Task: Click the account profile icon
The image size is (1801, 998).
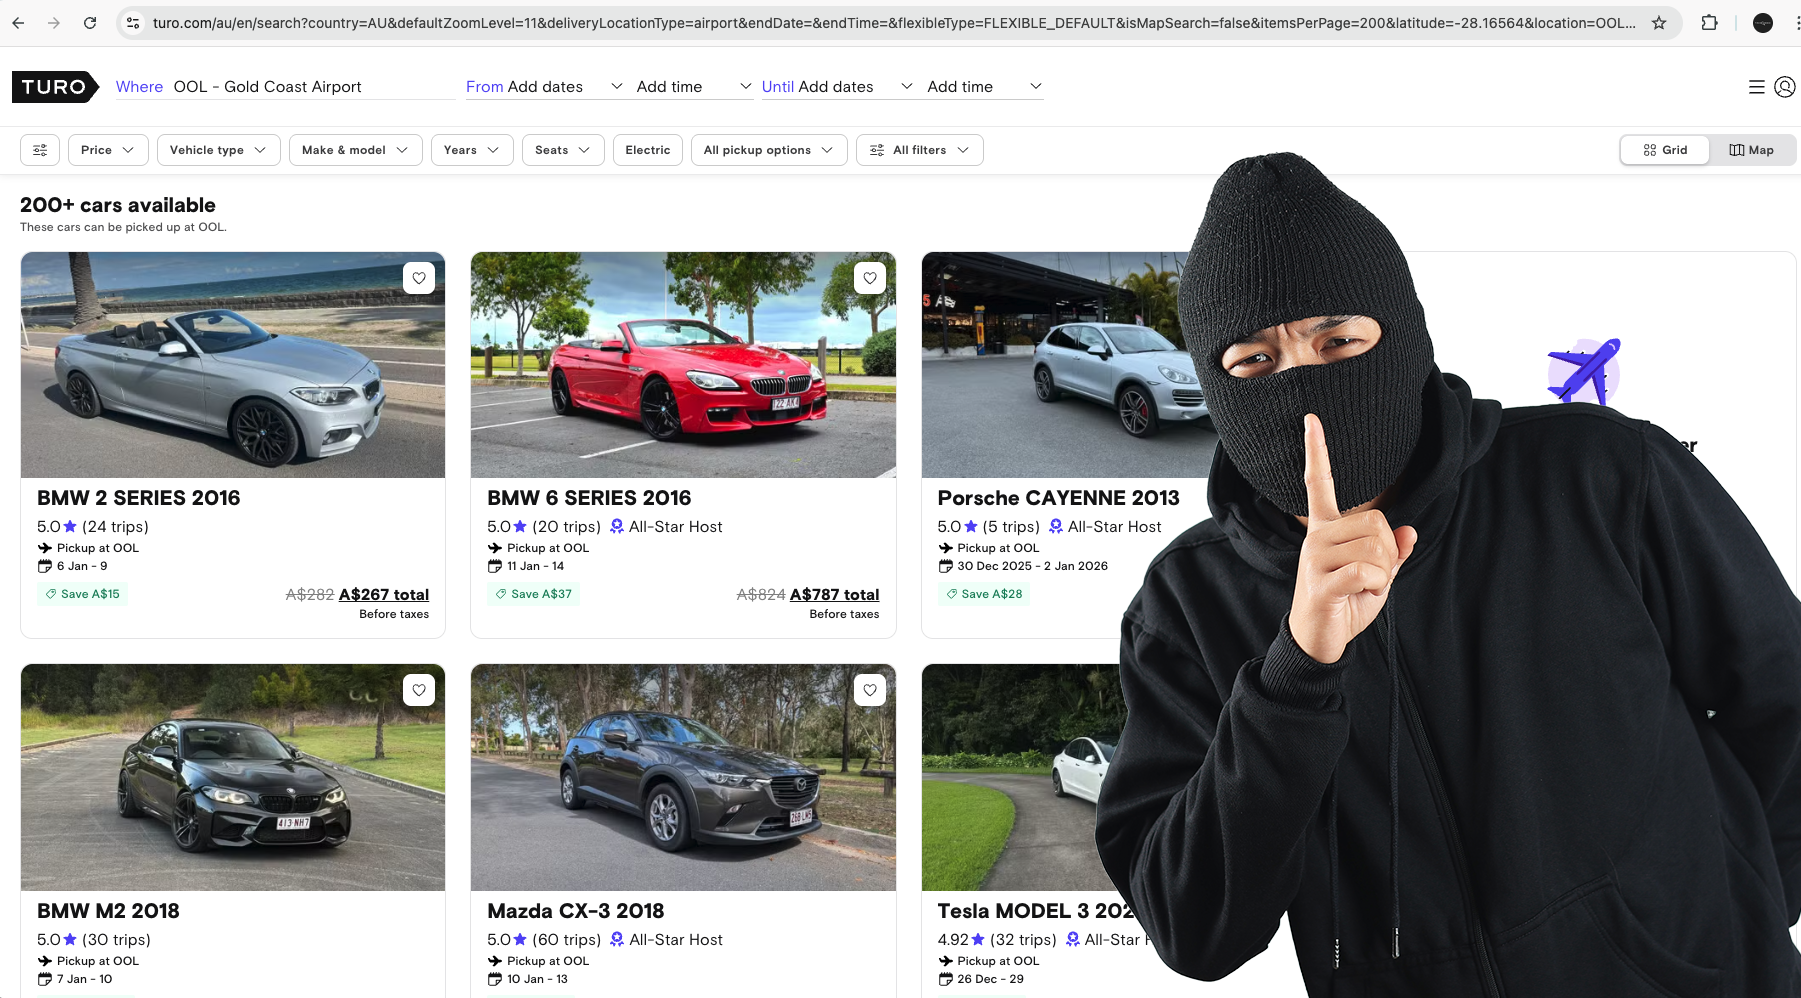Action: click(x=1784, y=87)
